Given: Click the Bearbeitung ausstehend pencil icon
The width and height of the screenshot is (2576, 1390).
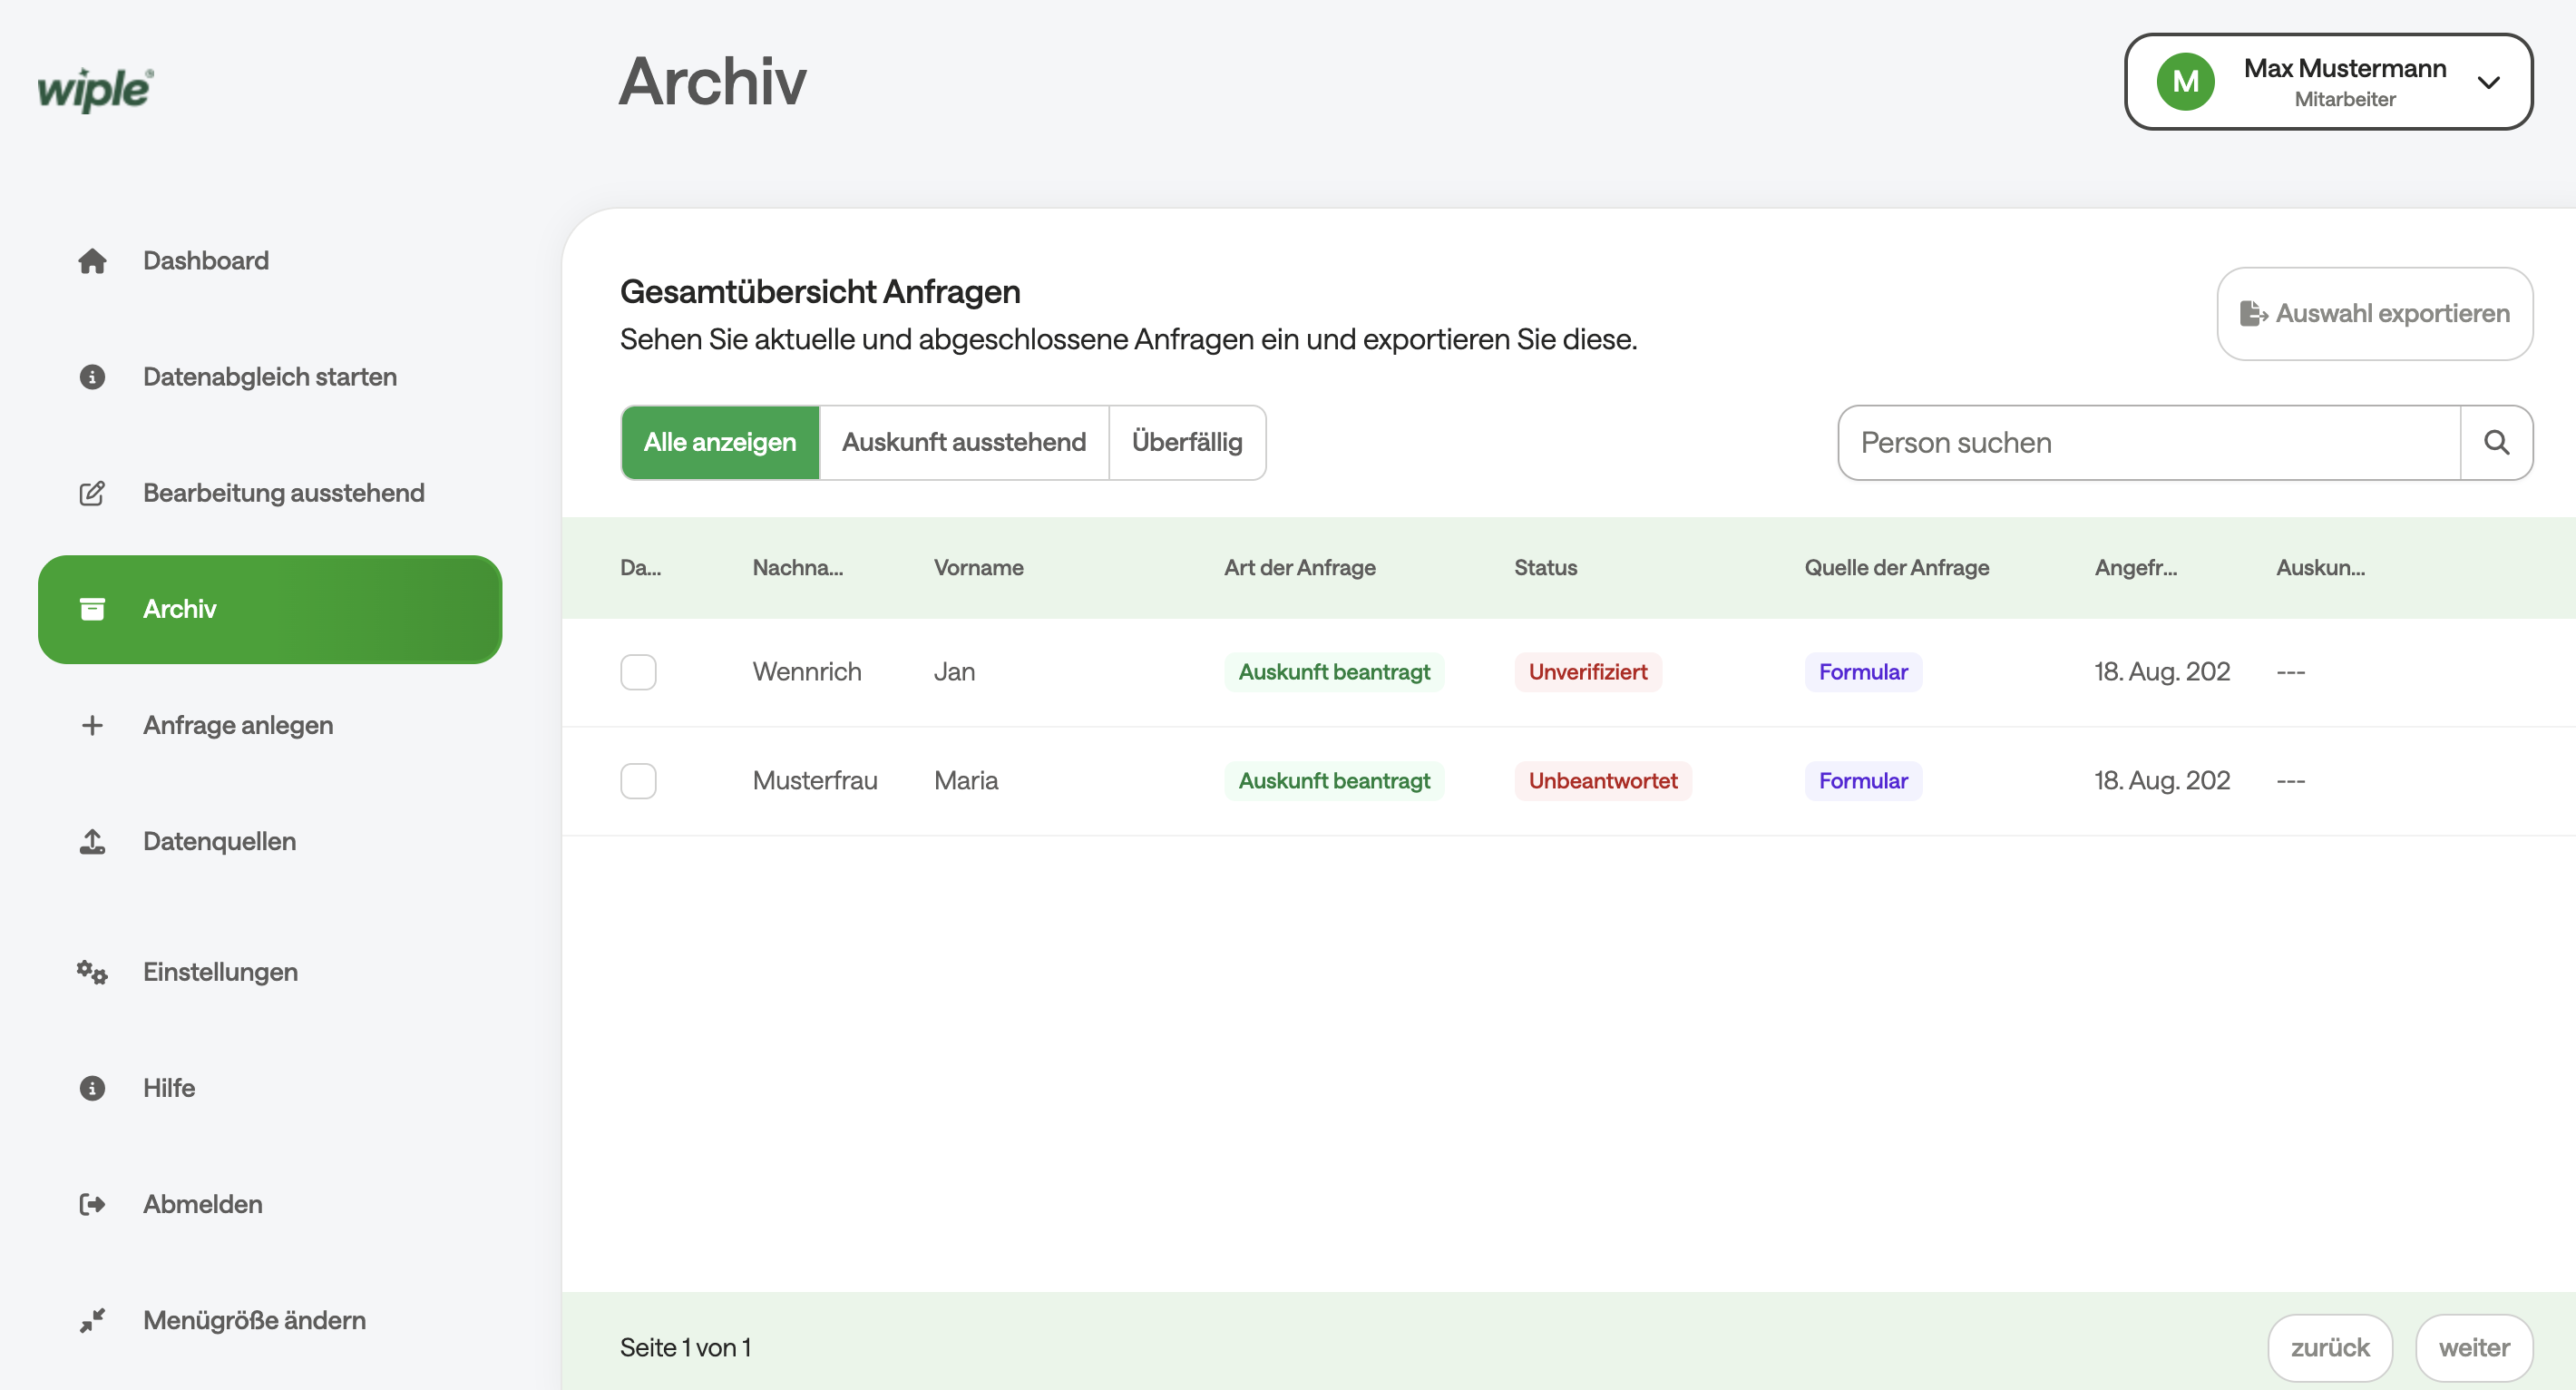Looking at the screenshot, I should tap(92, 493).
